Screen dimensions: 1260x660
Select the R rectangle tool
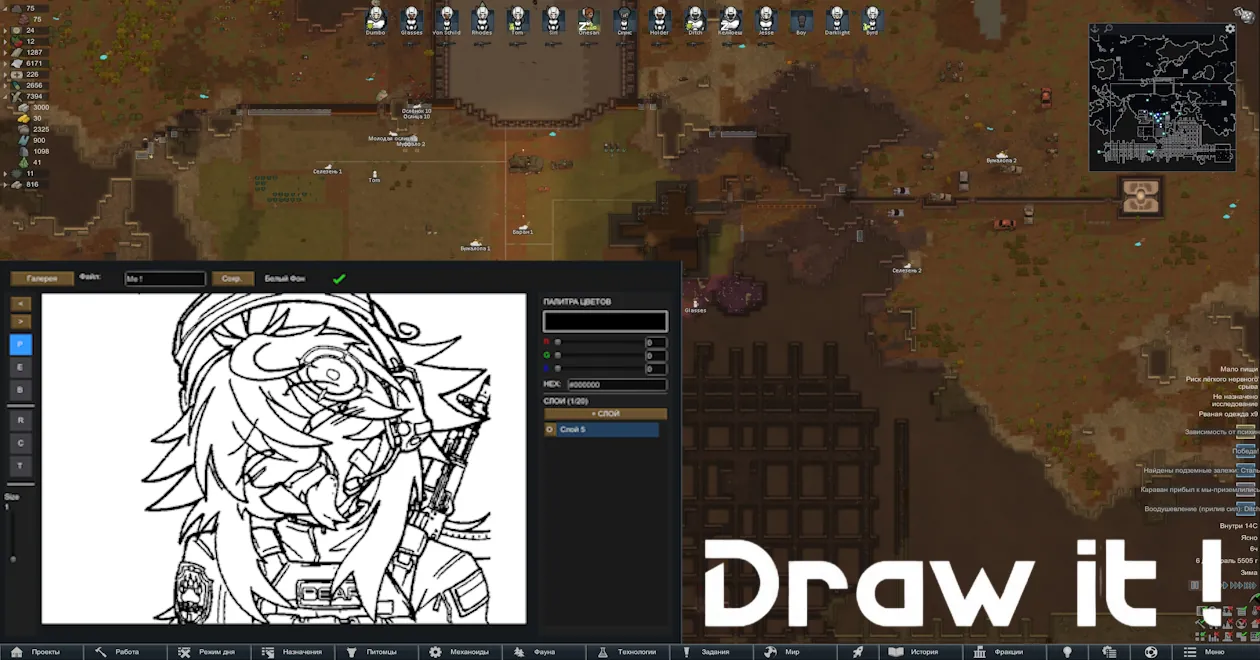[20, 420]
